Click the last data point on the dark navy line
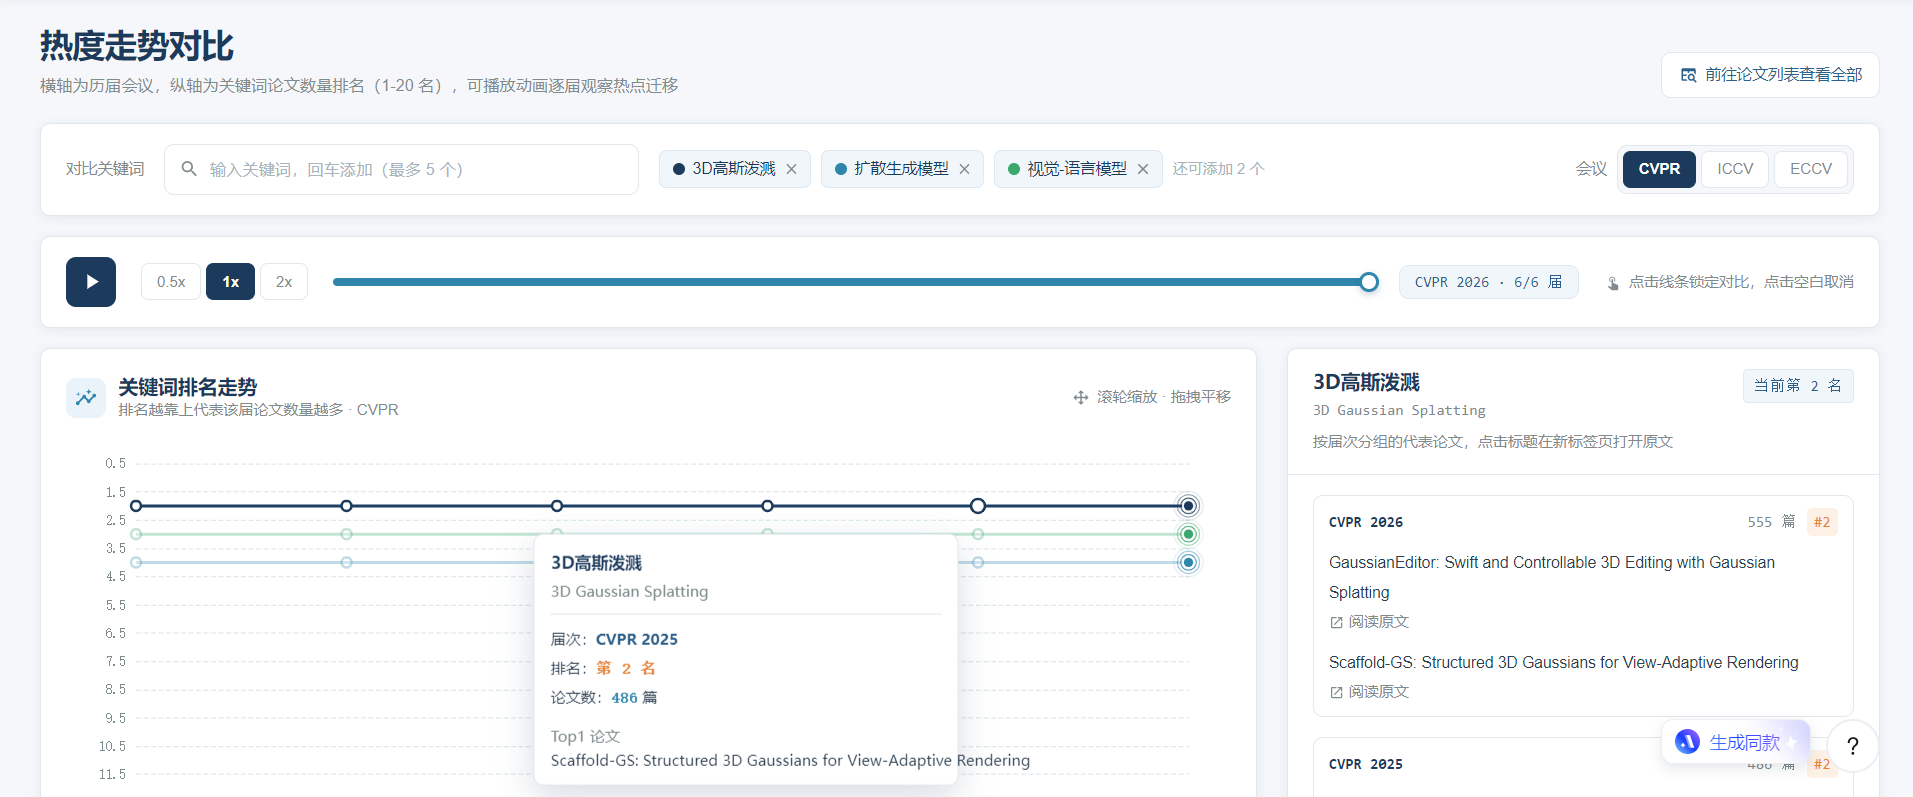Screen dimensions: 1913x797 1188,506
